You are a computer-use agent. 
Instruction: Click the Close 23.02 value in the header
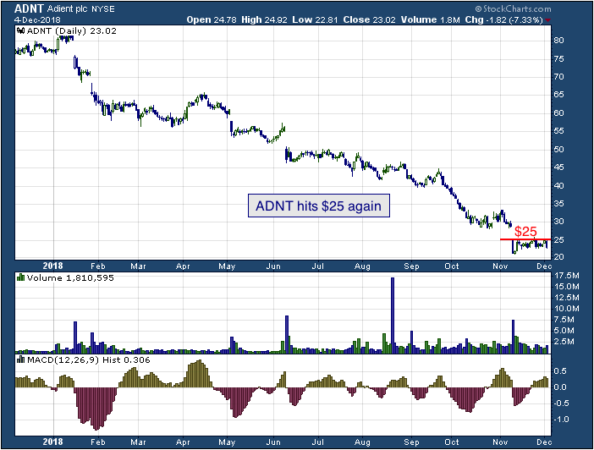tap(369, 20)
